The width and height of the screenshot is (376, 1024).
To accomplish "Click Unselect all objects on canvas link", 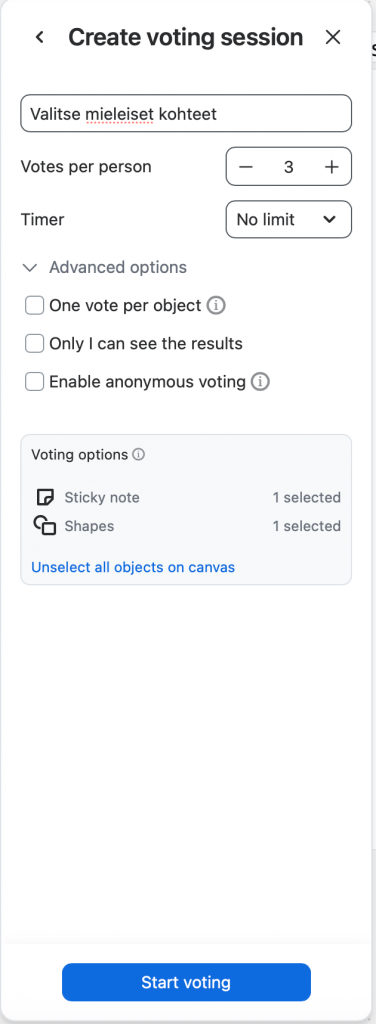I will click(133, 567).
